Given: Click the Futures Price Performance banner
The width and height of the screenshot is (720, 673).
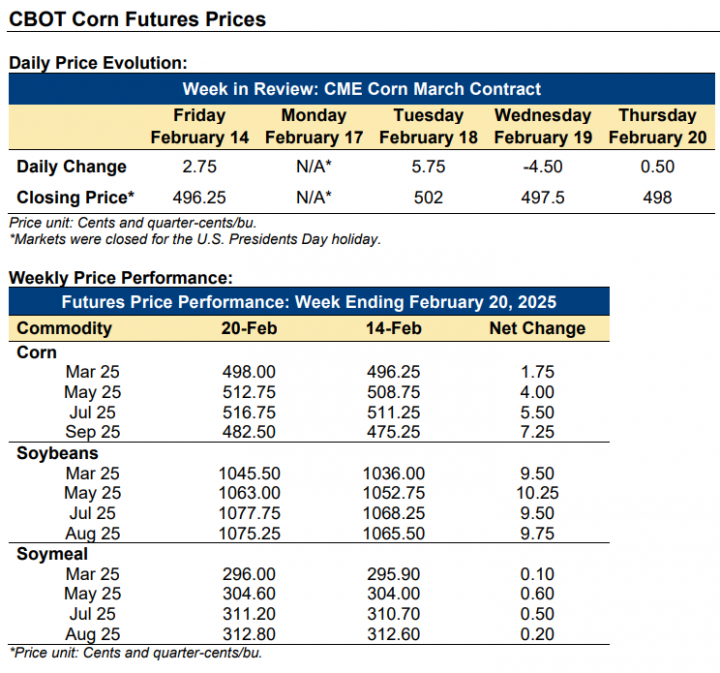Looking at the screenshot, I should click(309, 302).
